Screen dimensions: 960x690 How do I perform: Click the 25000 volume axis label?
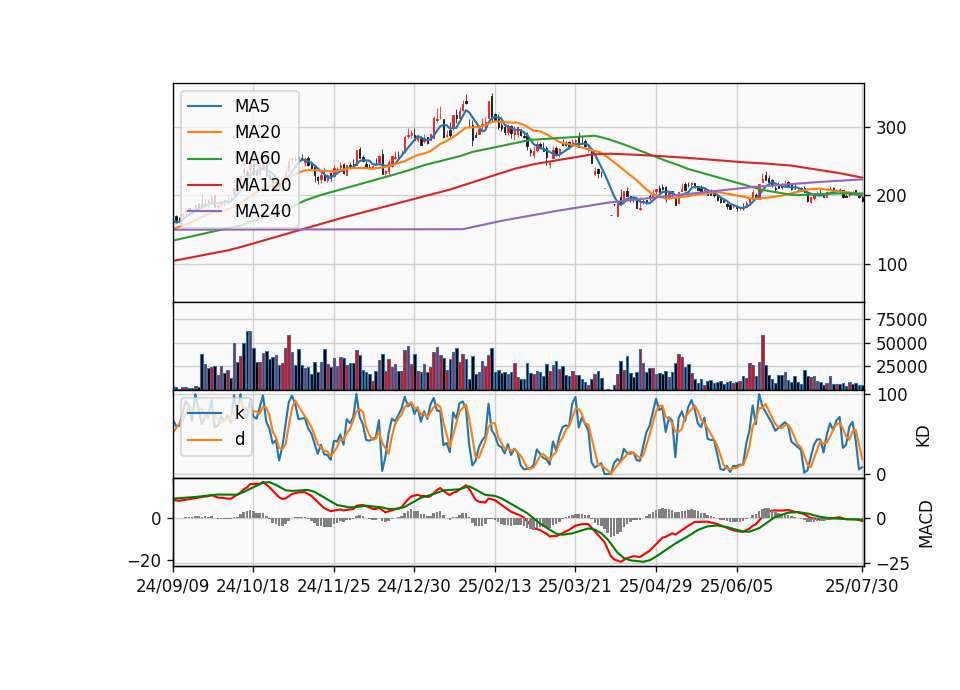point(902,367)
